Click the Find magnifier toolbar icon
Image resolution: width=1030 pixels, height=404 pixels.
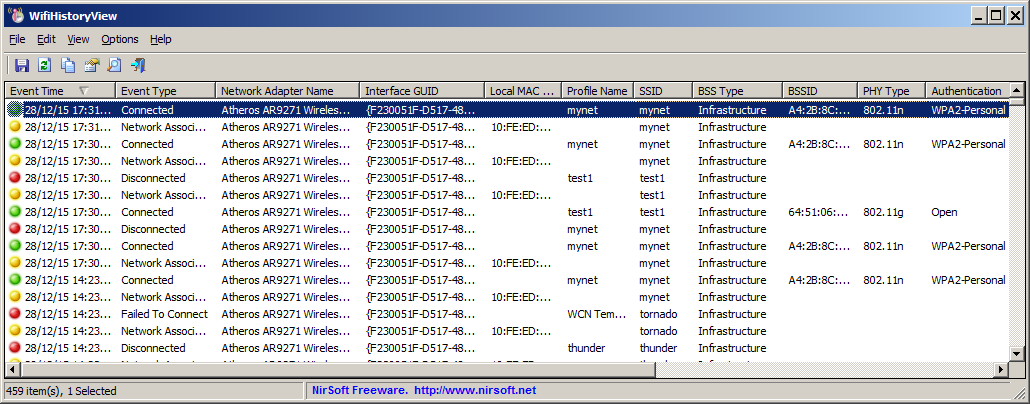[x=114, y=65]
